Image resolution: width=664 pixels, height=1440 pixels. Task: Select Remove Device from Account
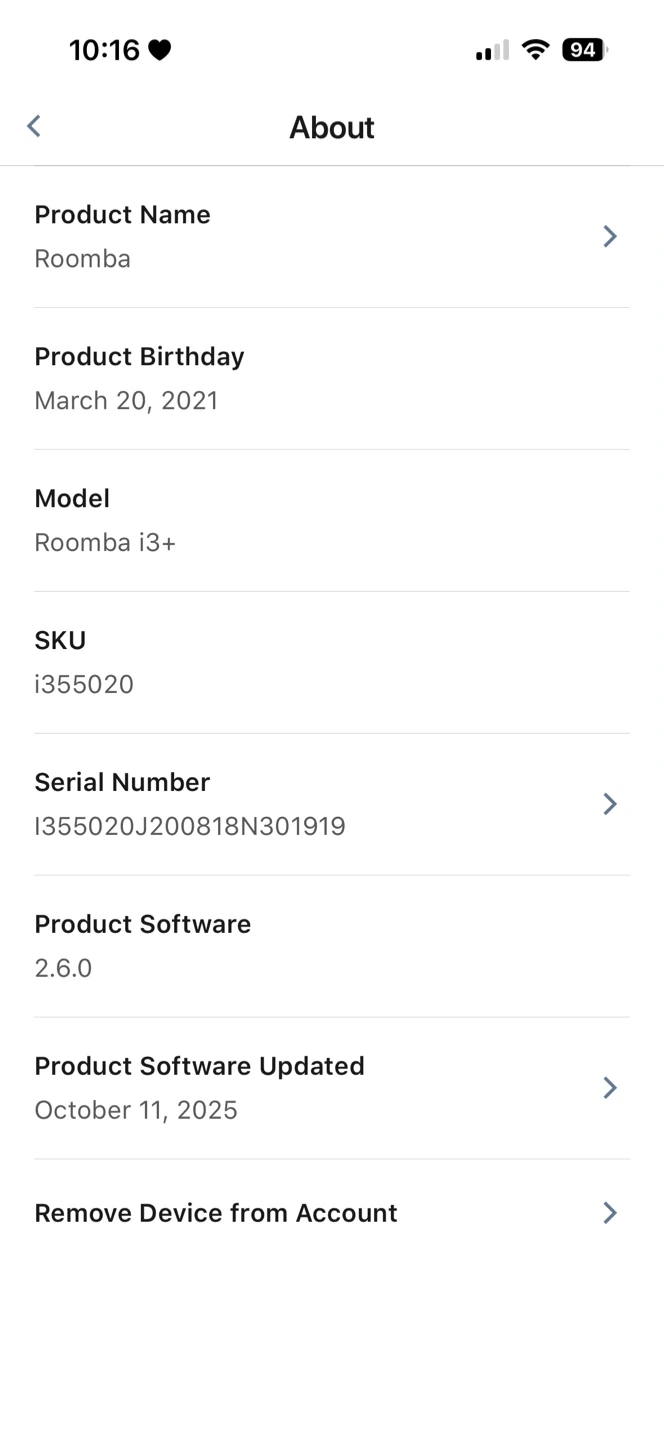click(x=216, y=1213)
